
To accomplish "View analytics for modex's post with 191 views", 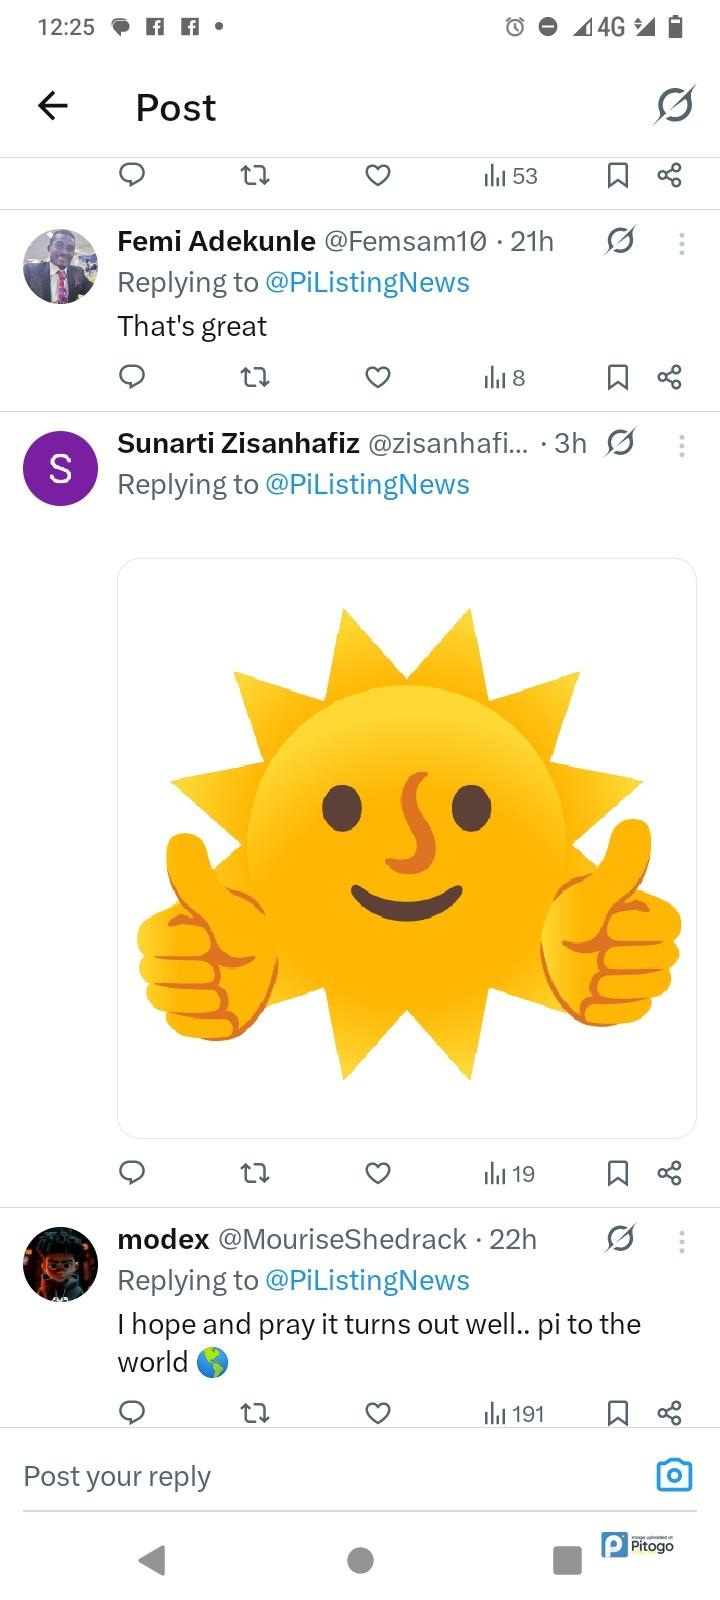I will [x=514, y=1413].
